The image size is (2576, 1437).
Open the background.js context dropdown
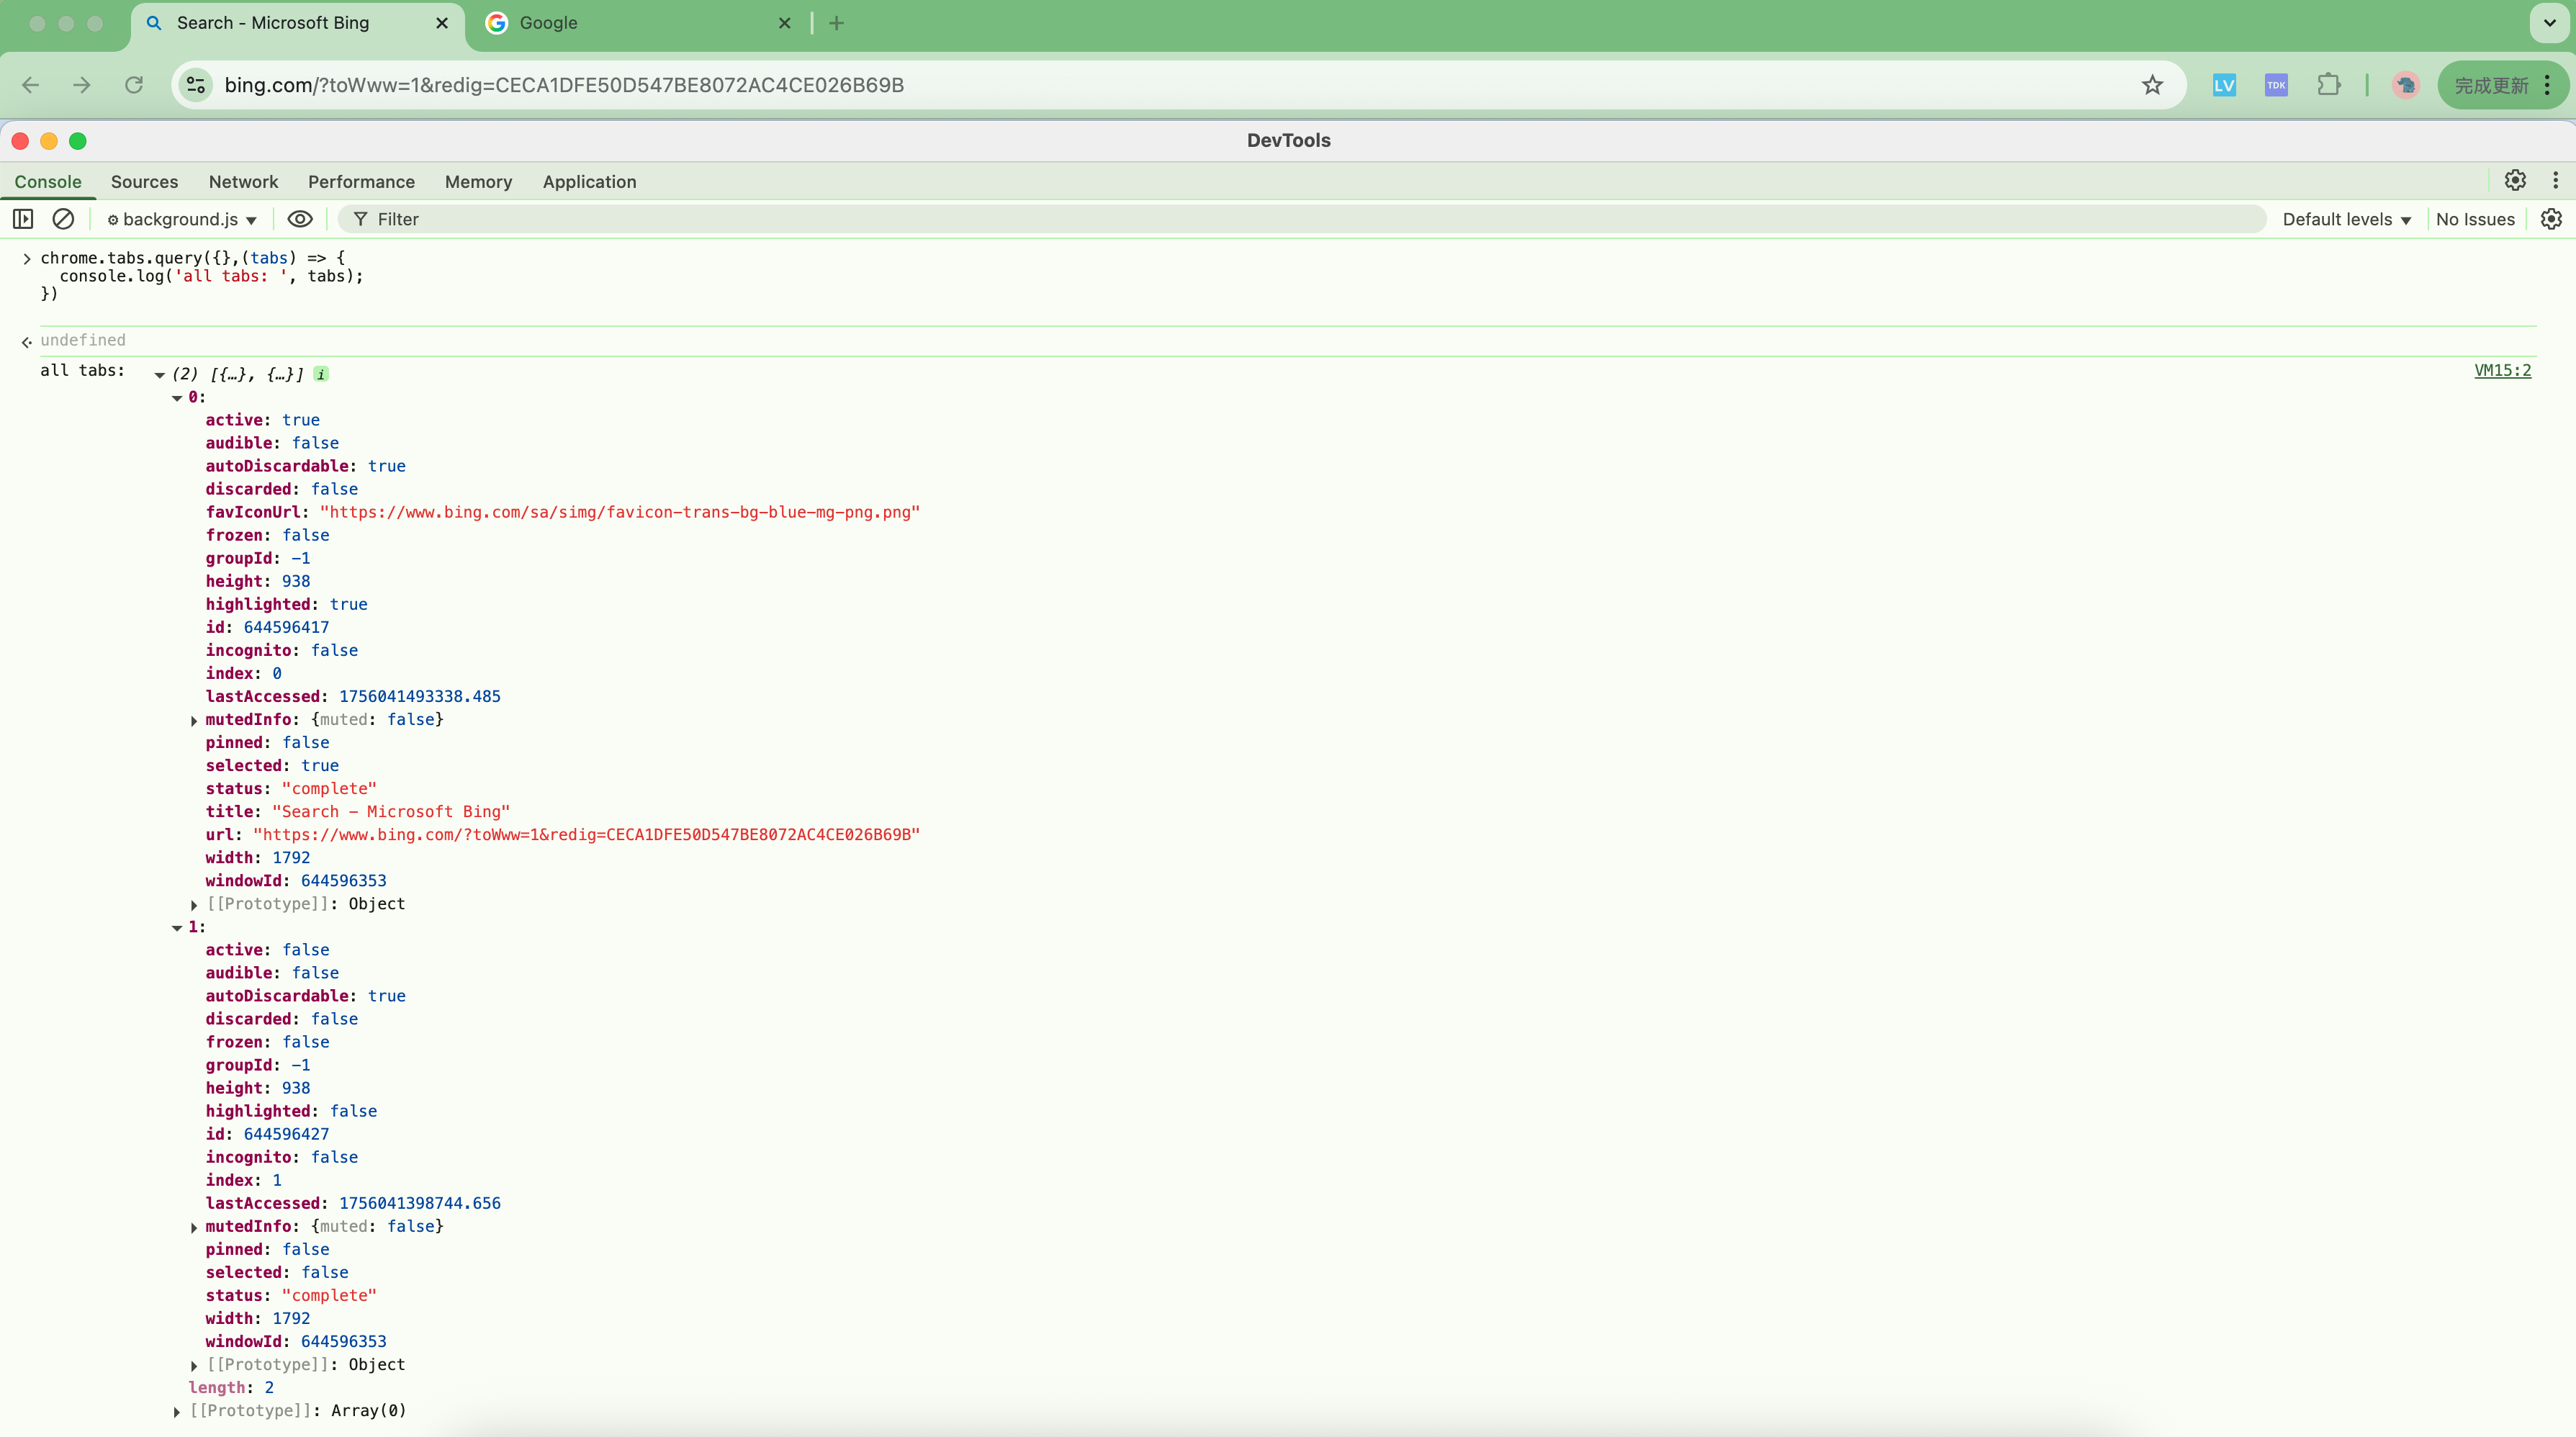tap(182, 219)
